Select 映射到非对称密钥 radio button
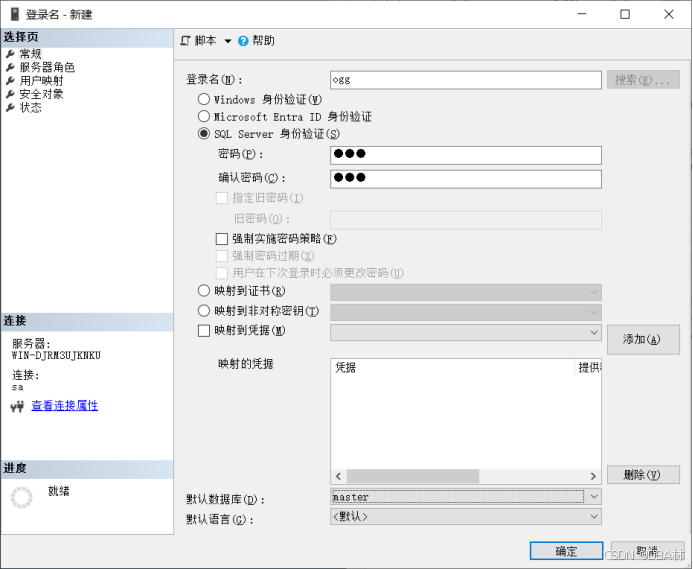This screenshot has height=569, width=693. click(204, 311)
